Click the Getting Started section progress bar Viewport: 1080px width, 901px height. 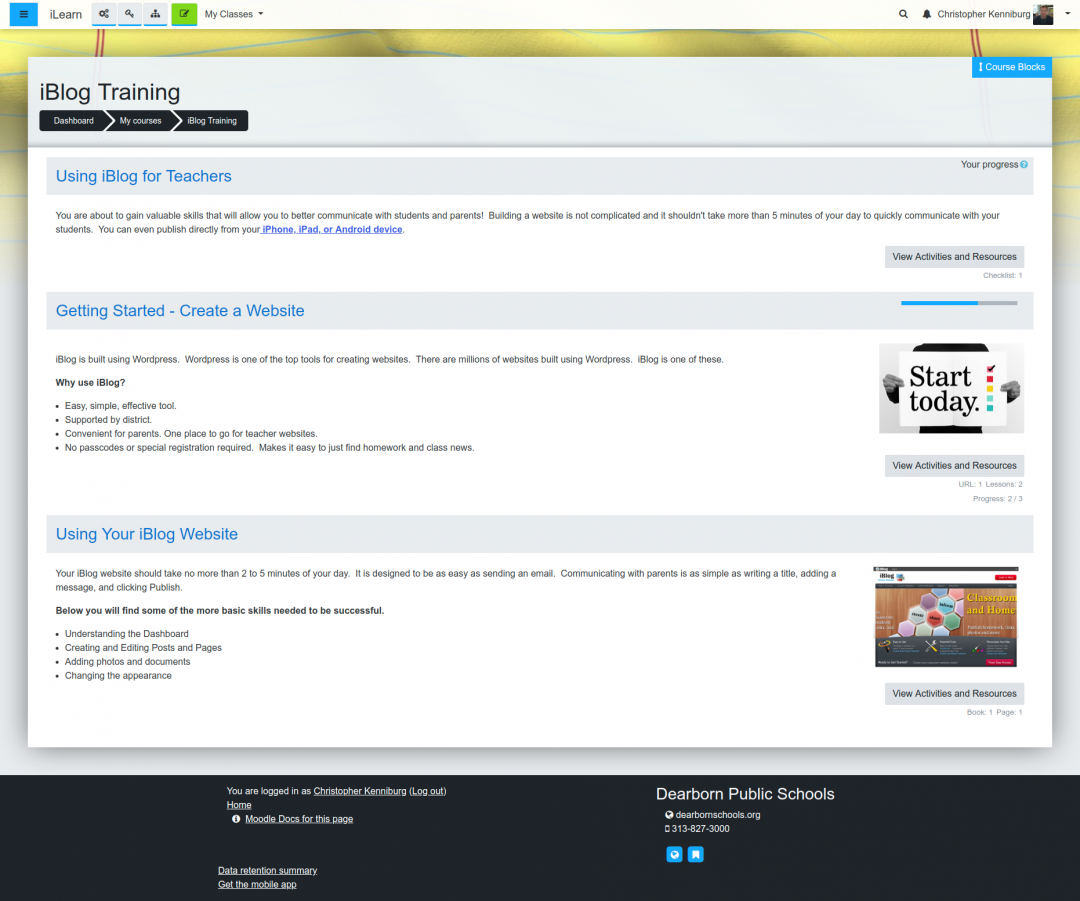point(958,301)
